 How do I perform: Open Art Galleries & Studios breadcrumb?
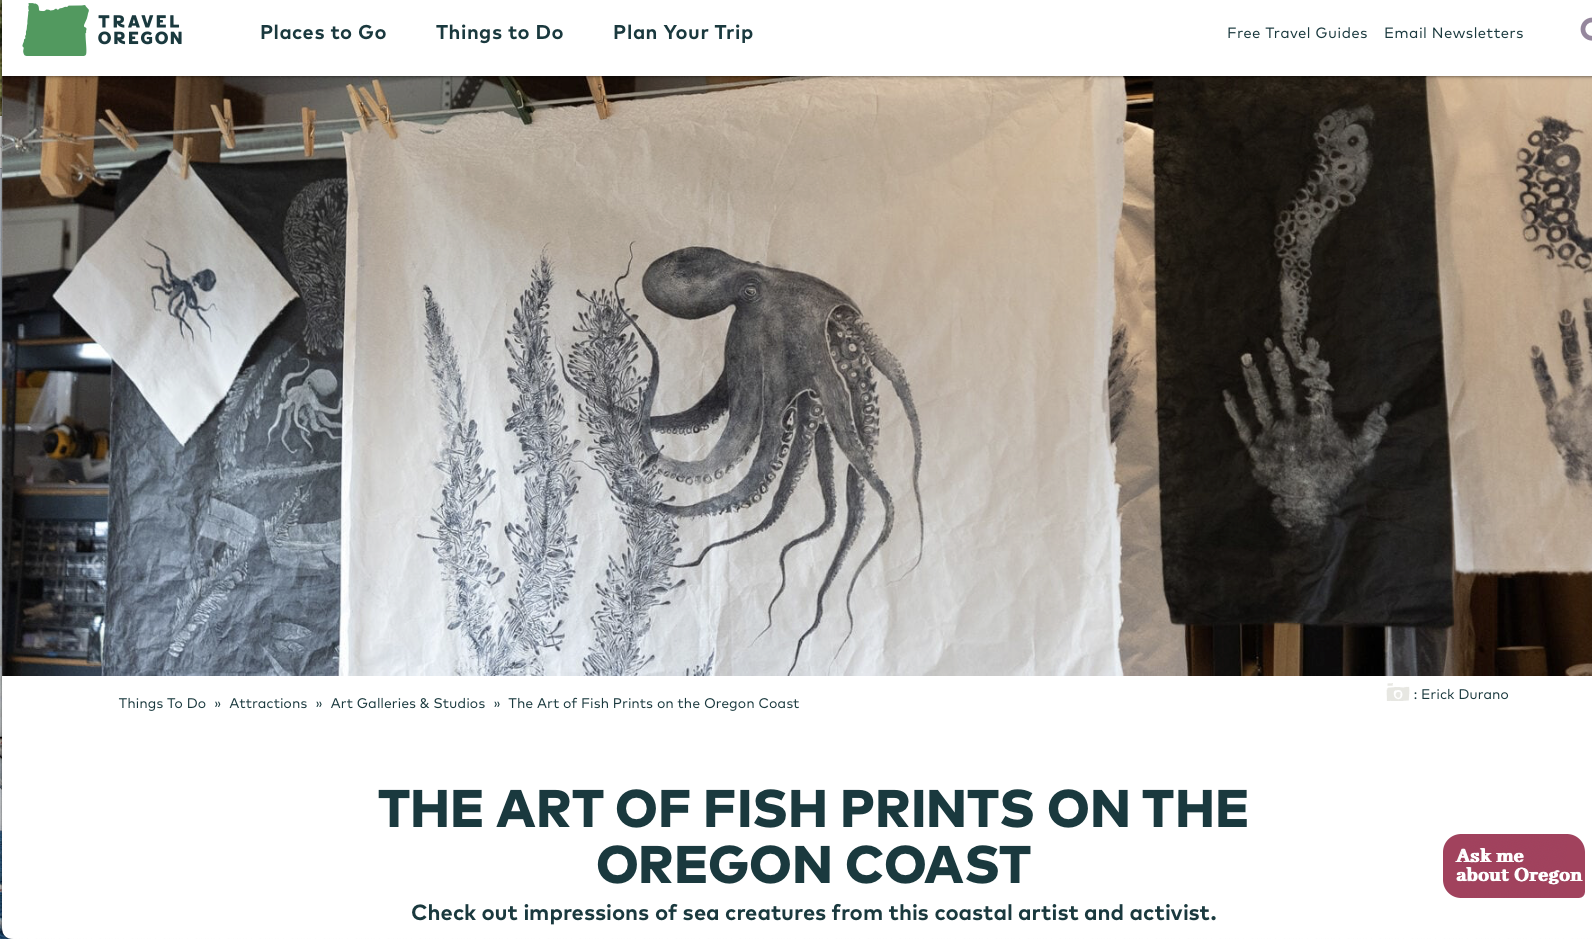pos(408,703)
